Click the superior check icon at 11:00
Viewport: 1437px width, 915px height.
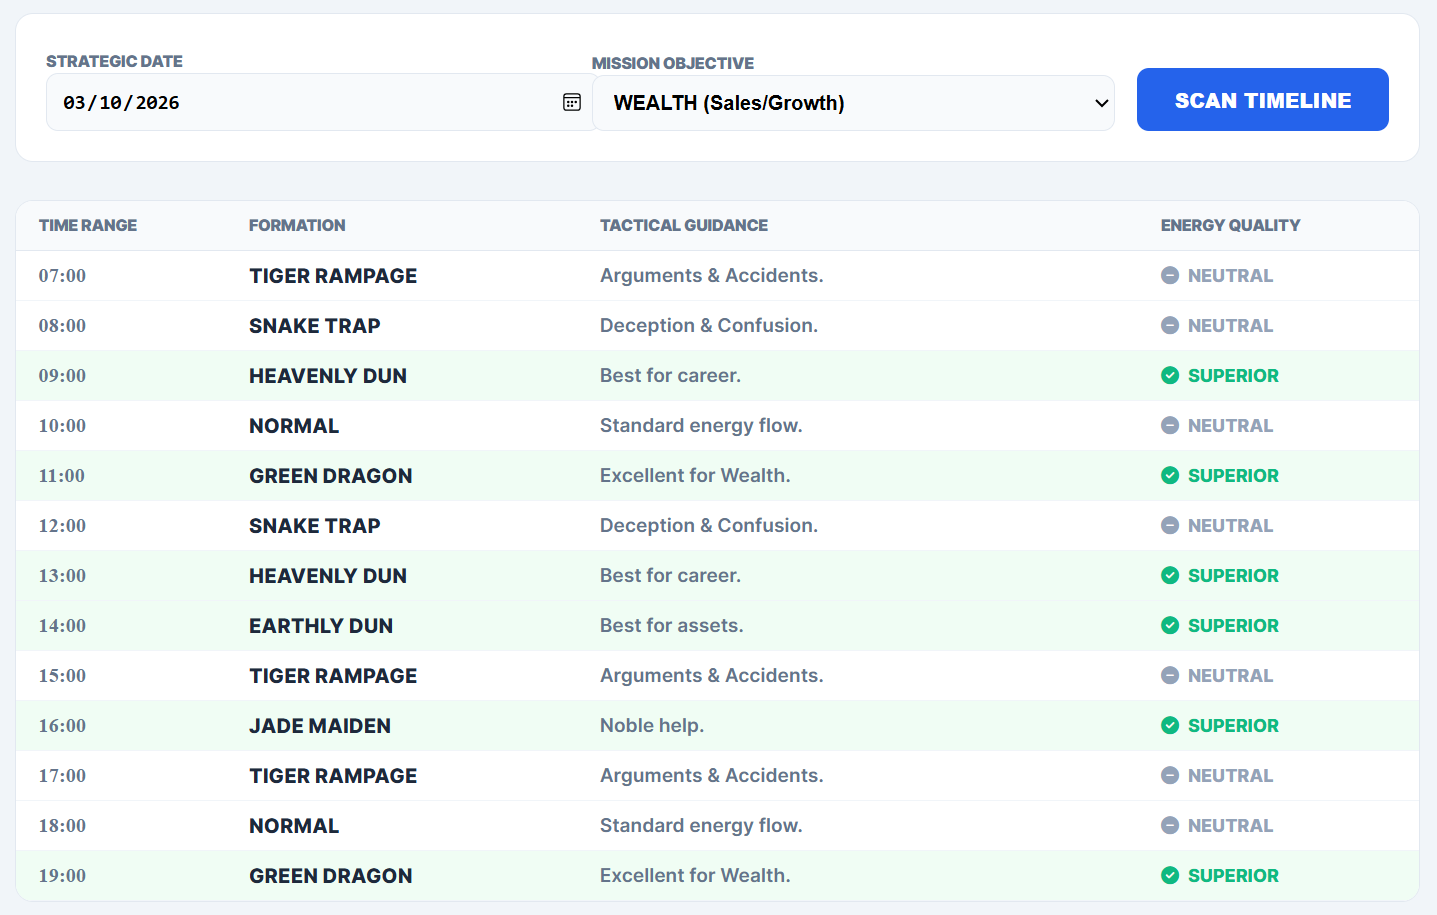[1169, 476]
